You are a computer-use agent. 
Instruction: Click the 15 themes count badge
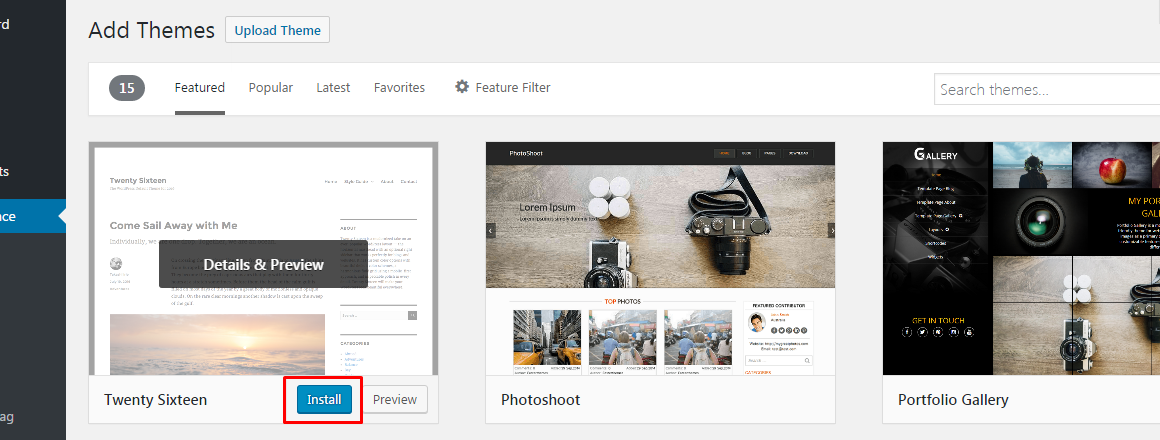click(x=127, y=88)
